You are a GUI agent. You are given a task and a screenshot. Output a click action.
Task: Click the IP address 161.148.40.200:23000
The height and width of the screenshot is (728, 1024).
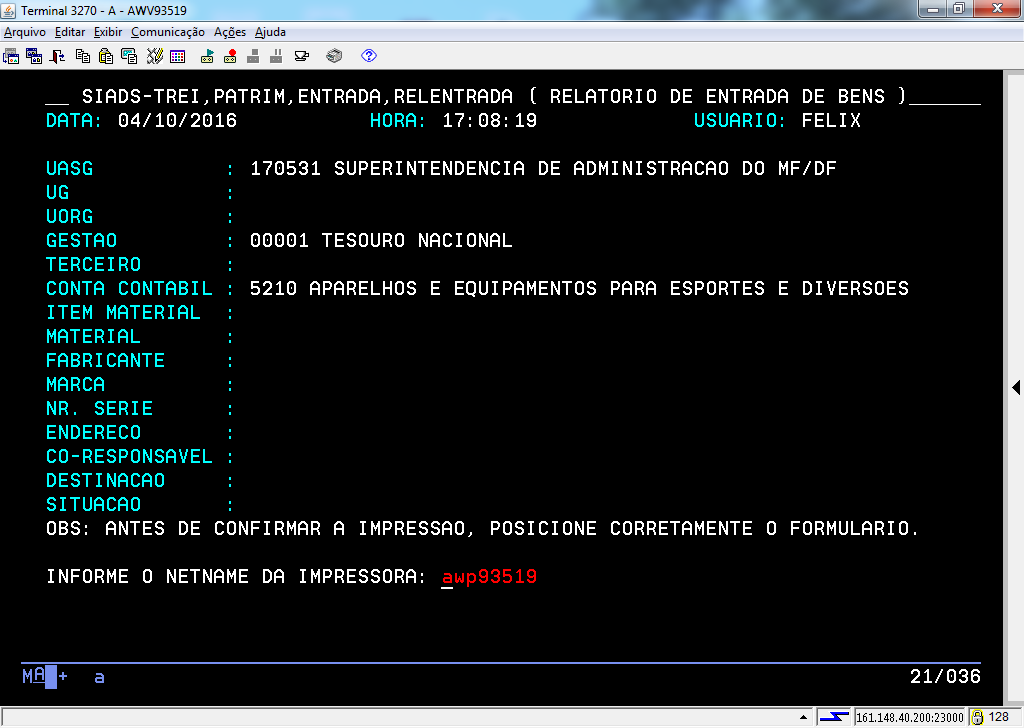910,718
